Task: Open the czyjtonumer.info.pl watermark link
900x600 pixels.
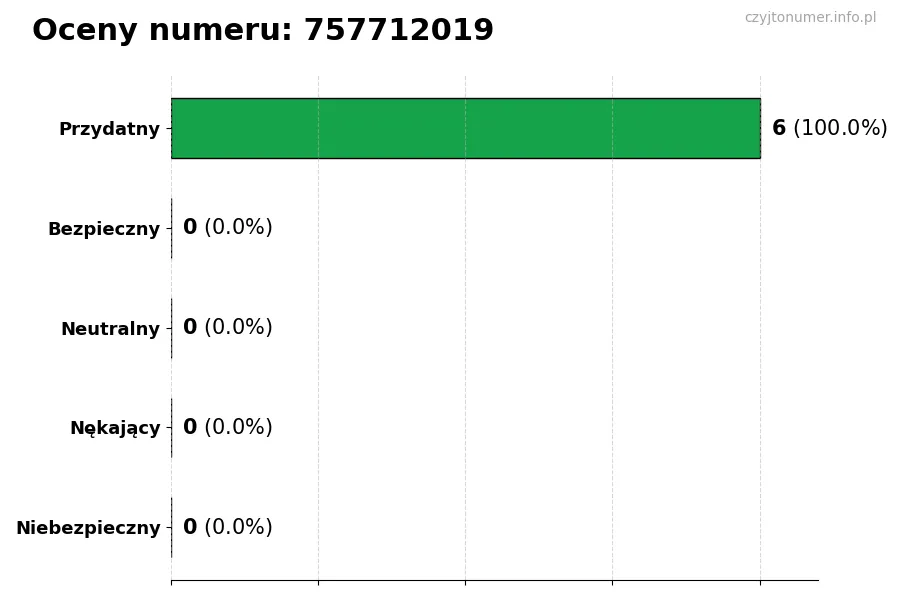Action: pos(810,18)
